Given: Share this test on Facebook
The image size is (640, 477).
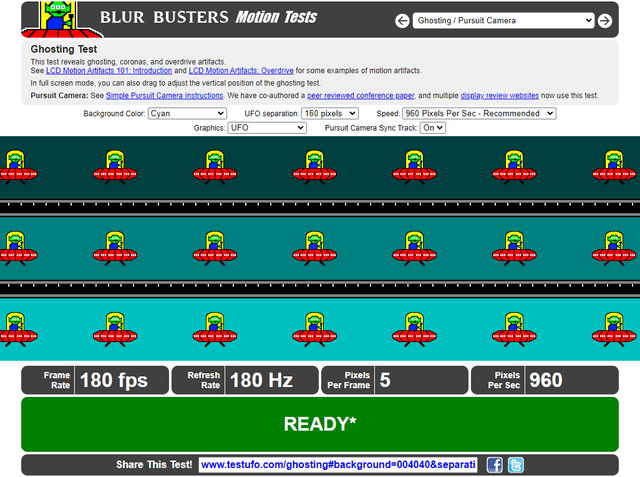Looking at the screenshot, I should [494, 465].
